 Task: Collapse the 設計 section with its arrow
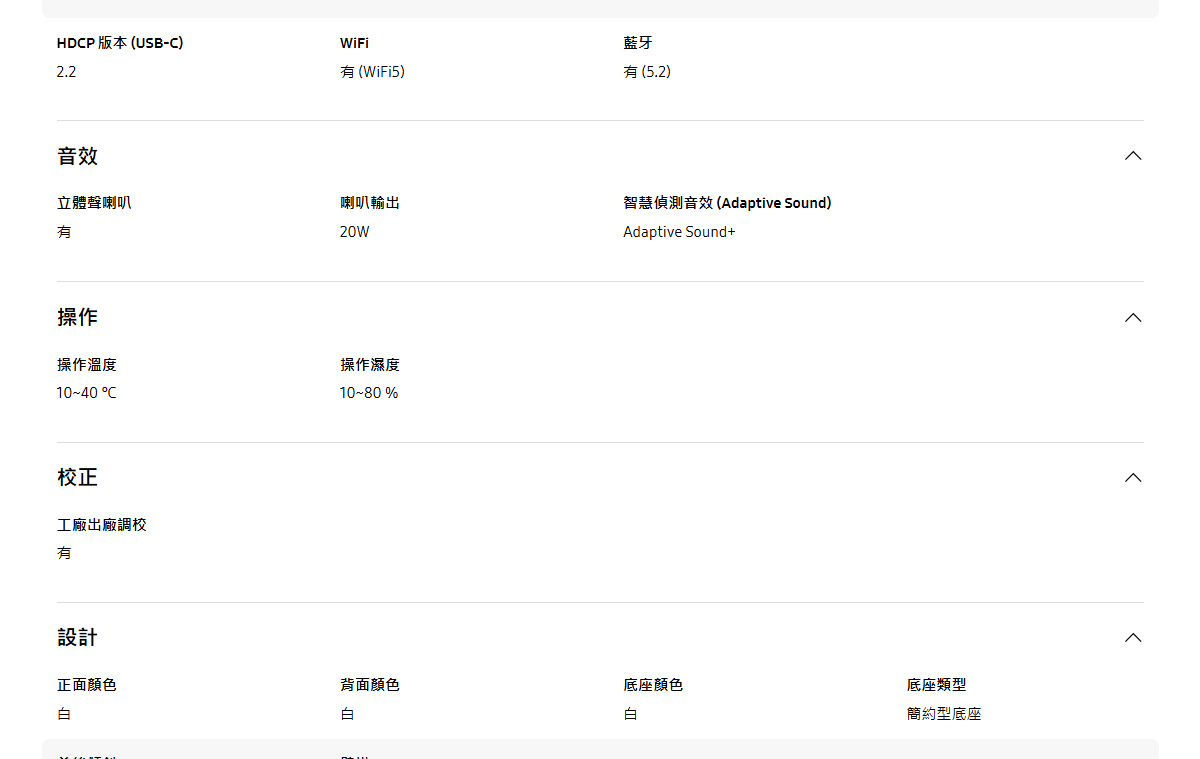point(1132,638)
